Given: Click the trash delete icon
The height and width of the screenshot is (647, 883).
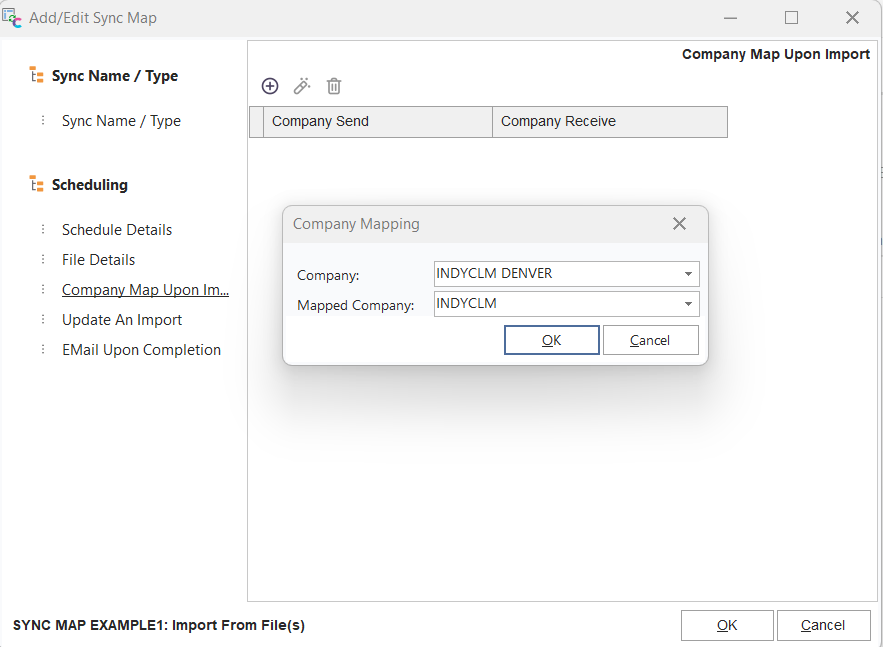Looking at the screenshot, I should (x=334, y=86).
